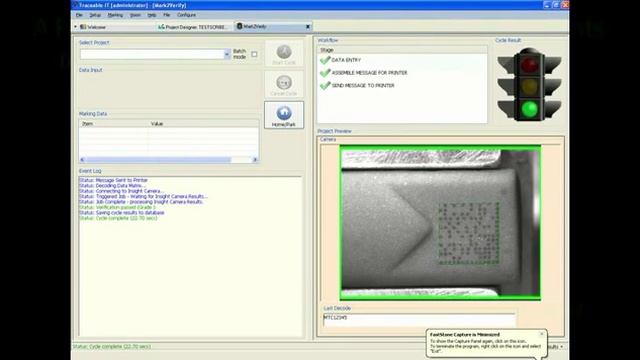Click the DATA ENTRY green checkmark icon

[325, 60]
